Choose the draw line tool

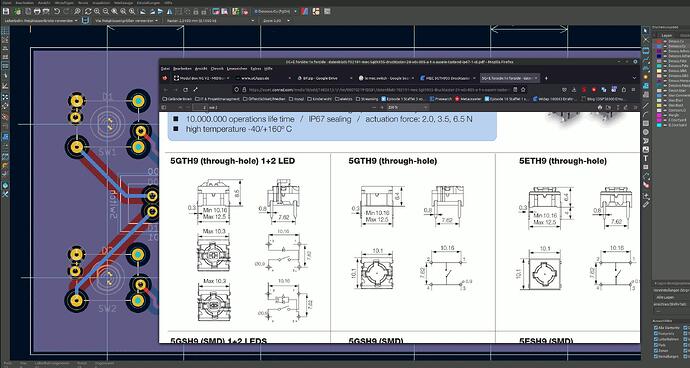(646, 106)
